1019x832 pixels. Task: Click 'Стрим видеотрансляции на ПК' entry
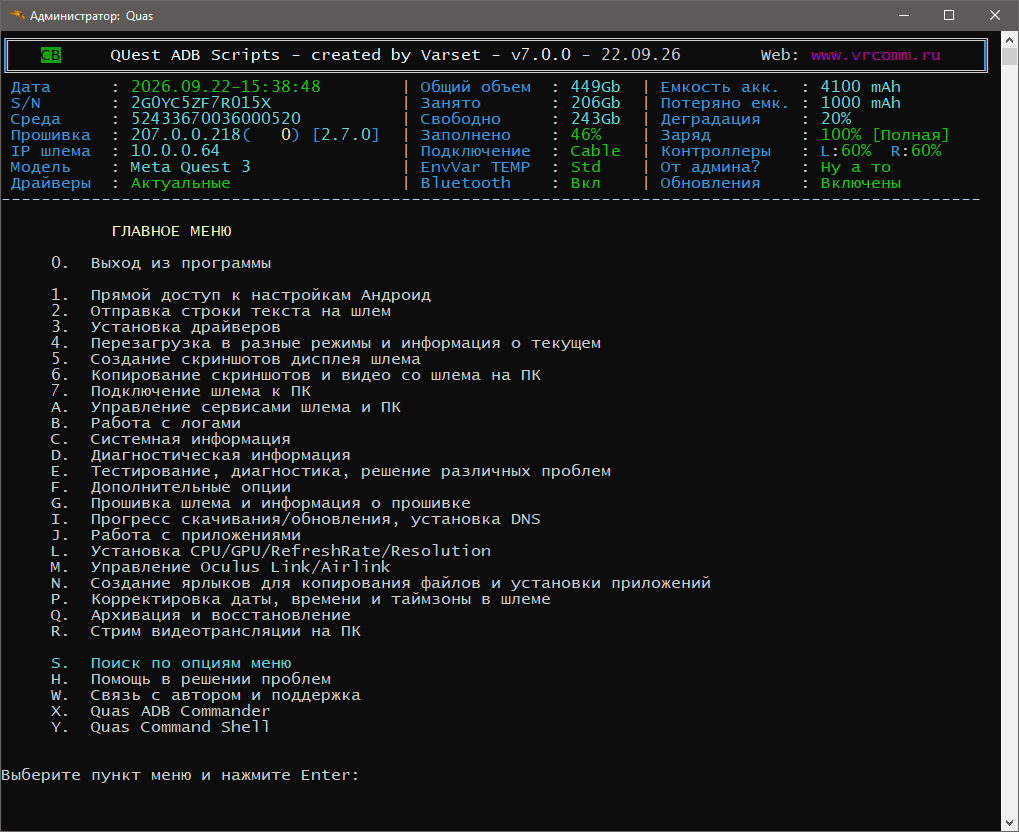(206, 631)
